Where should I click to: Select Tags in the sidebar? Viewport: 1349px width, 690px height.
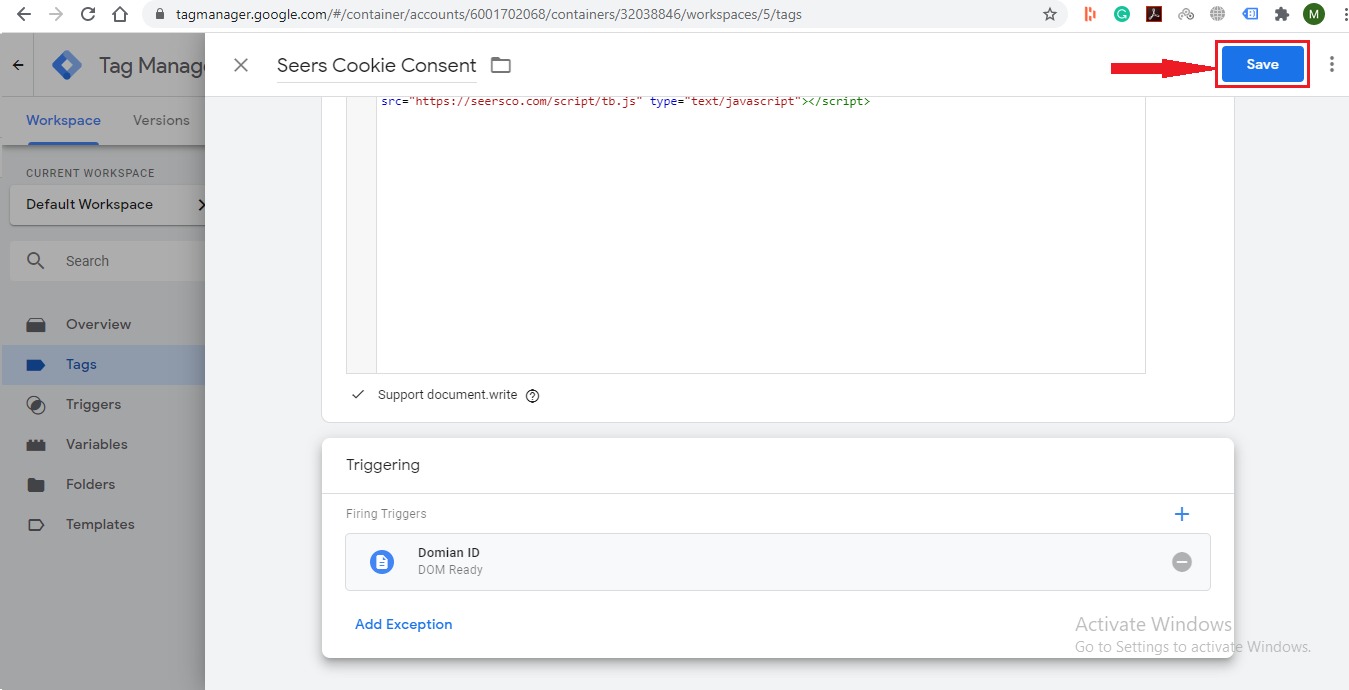[x=102, y=364]
